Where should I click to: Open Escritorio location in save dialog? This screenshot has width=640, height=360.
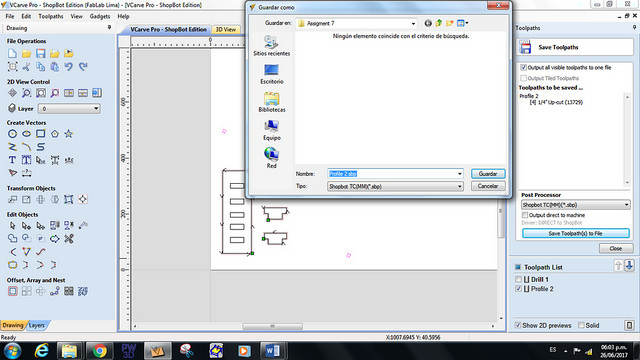click(x=271, y=74)
